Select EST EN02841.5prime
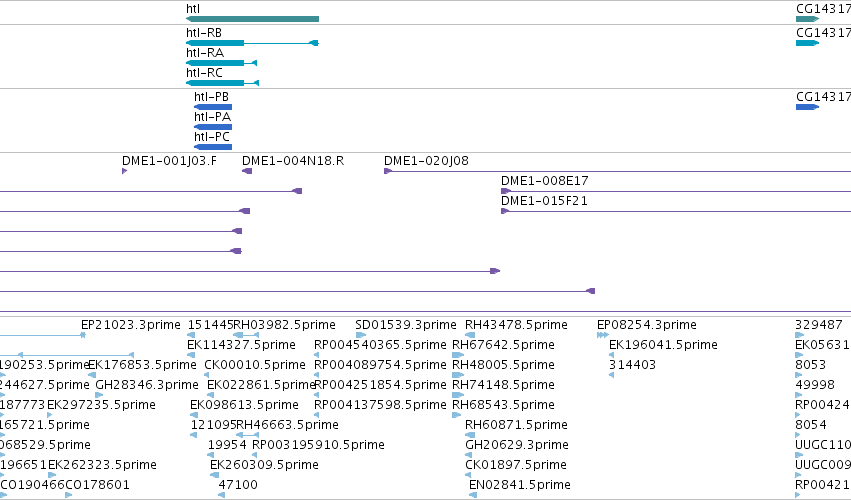The image size is (851, 500). [520, 485]
